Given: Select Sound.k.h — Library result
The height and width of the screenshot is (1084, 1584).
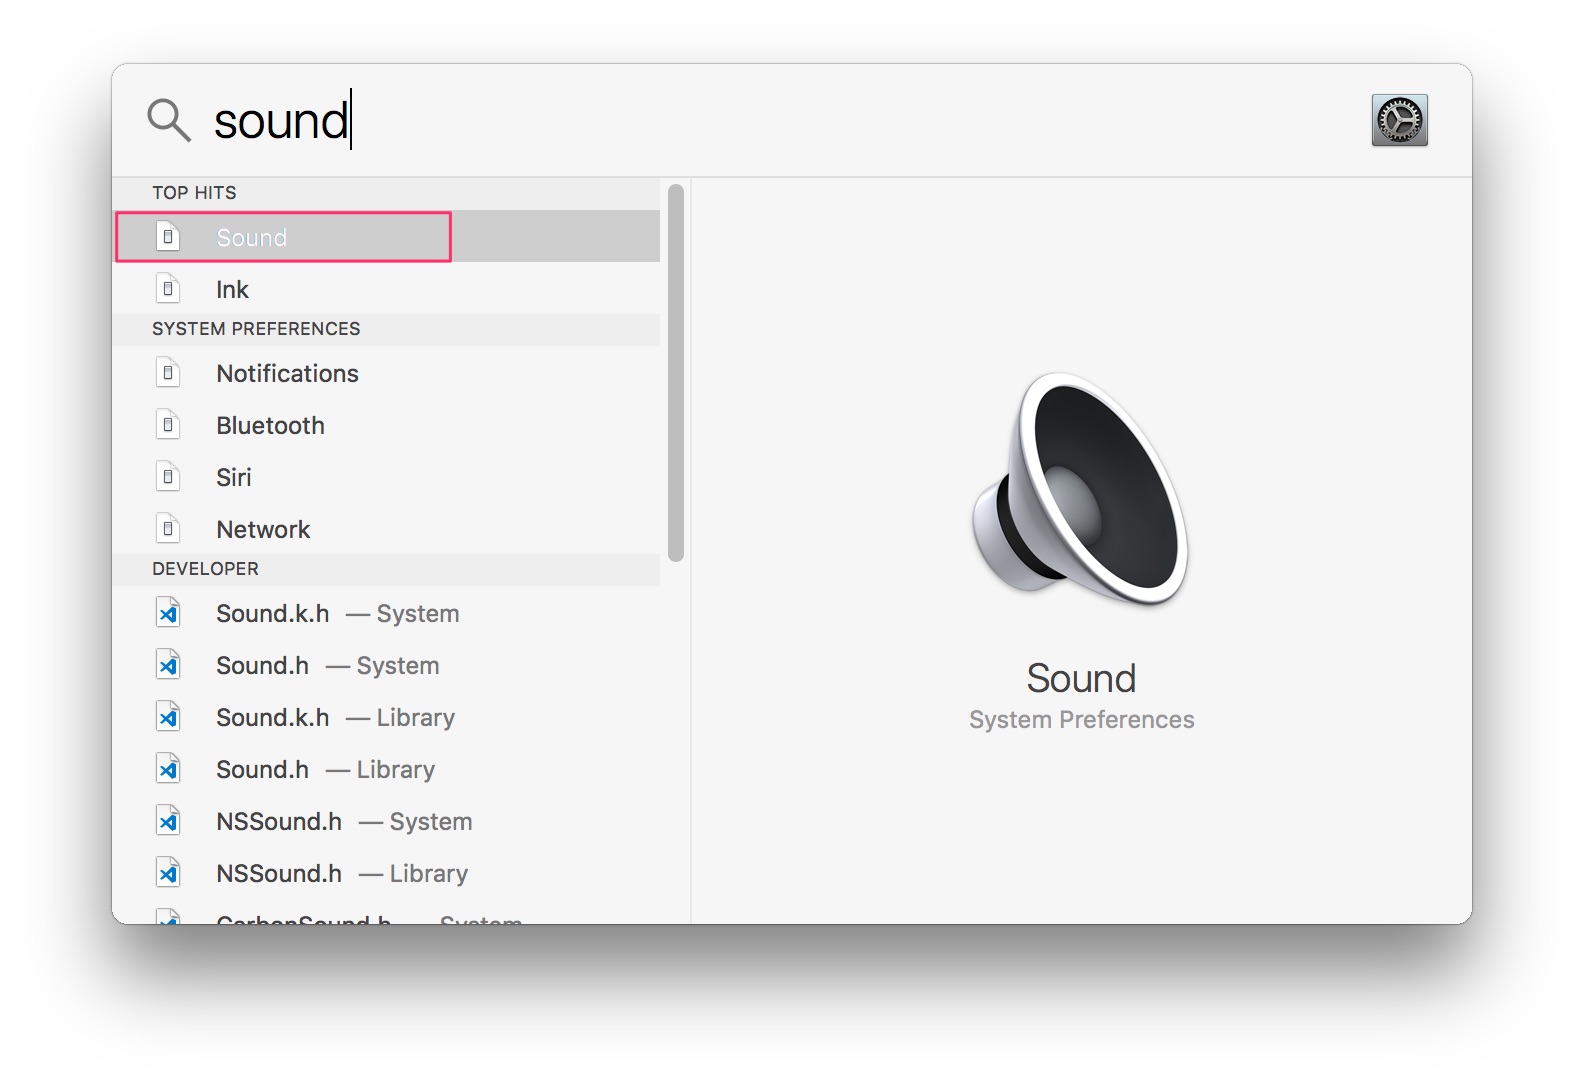Looking at the screenshot, I should point(386,717).
